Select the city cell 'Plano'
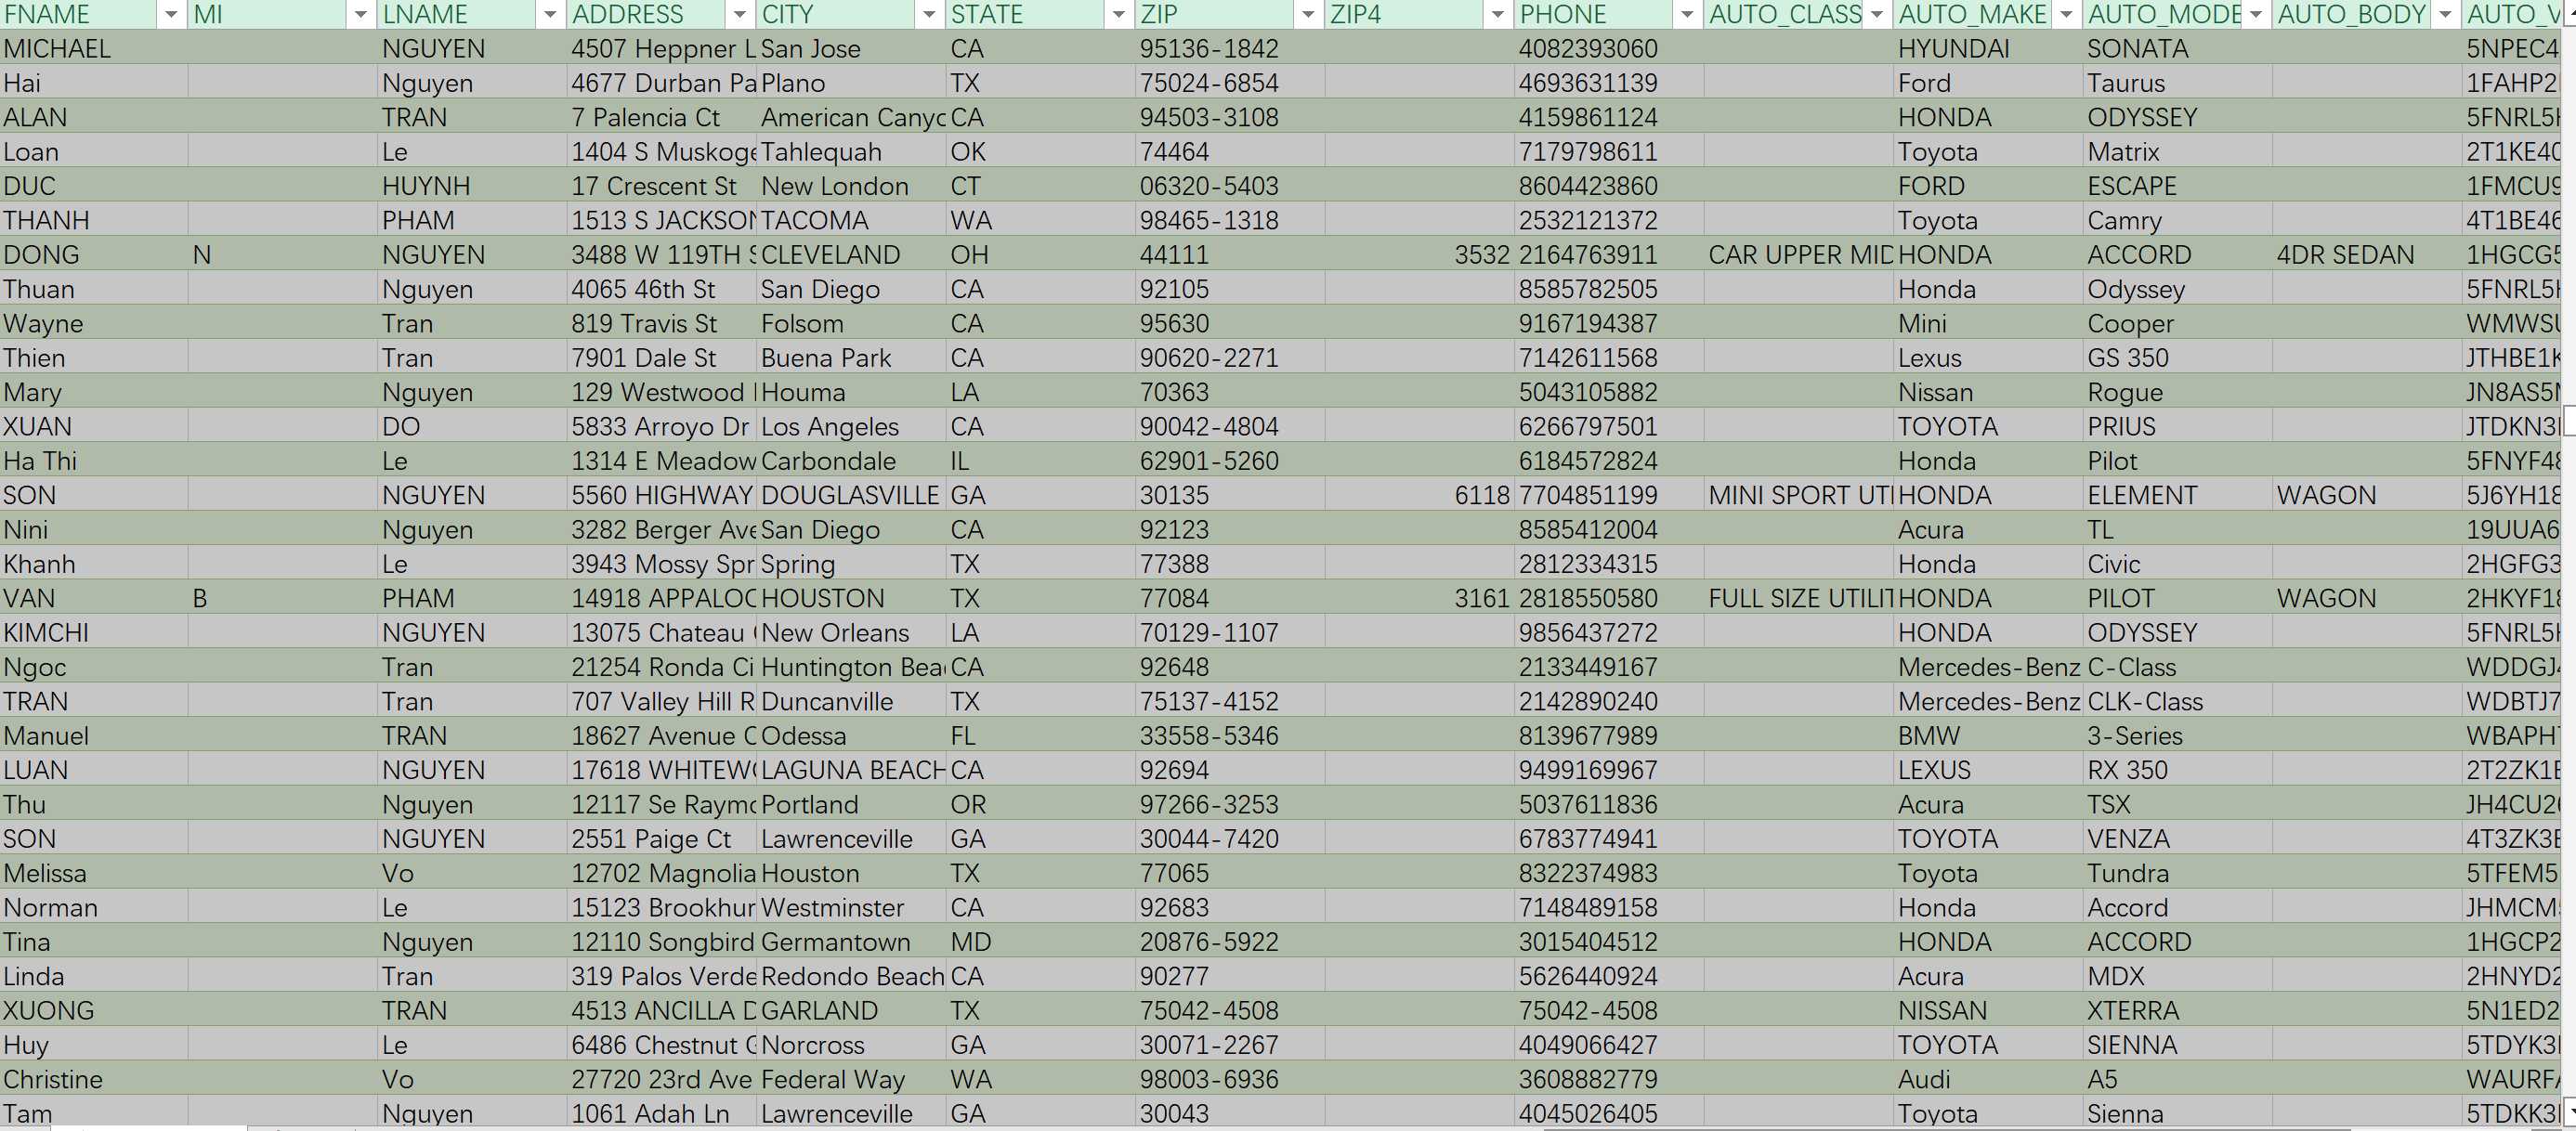 tap(851, 83)
